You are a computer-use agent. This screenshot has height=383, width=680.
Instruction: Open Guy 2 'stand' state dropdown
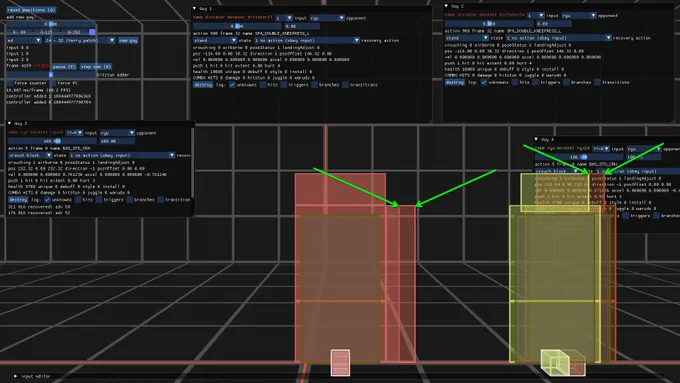467,38
